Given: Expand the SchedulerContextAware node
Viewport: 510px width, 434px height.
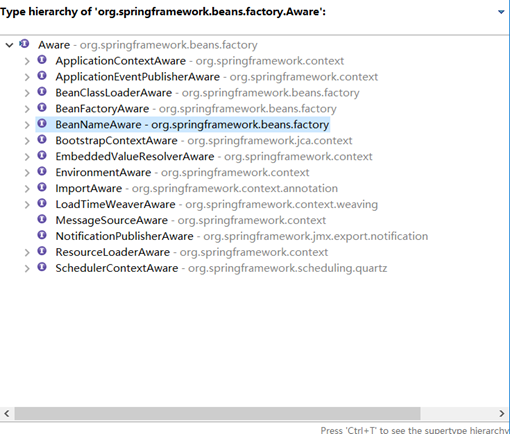Looking at the screenshot, I should pos(27,269).
